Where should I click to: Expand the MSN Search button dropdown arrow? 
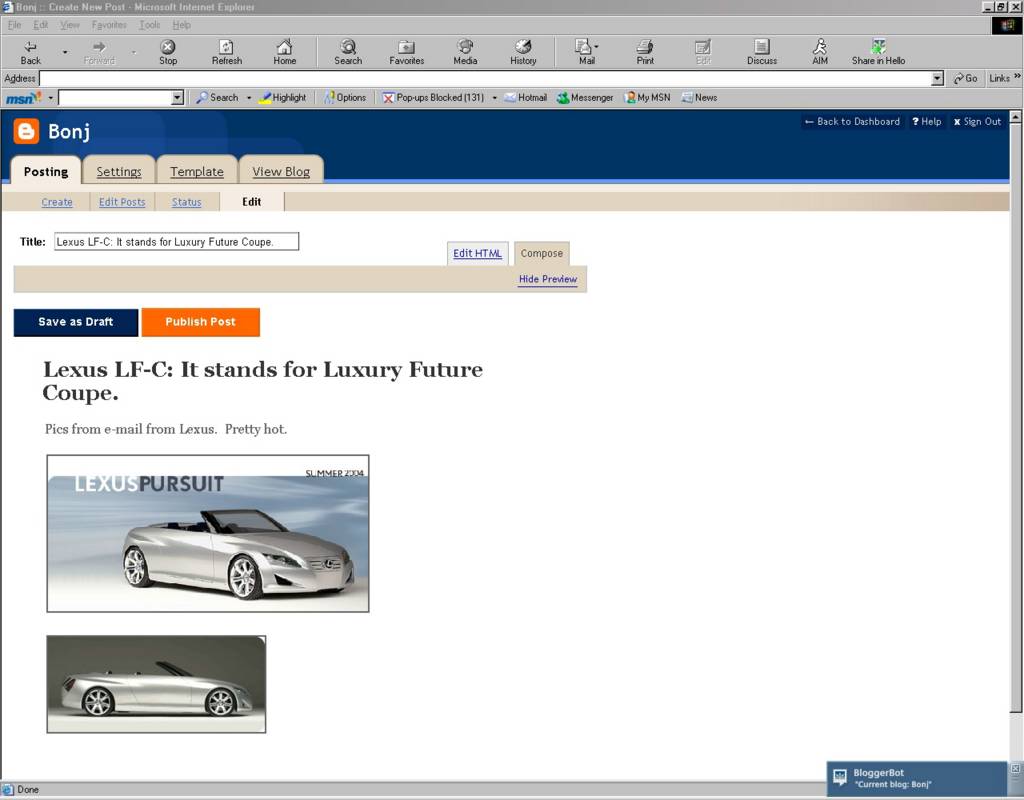249,98
